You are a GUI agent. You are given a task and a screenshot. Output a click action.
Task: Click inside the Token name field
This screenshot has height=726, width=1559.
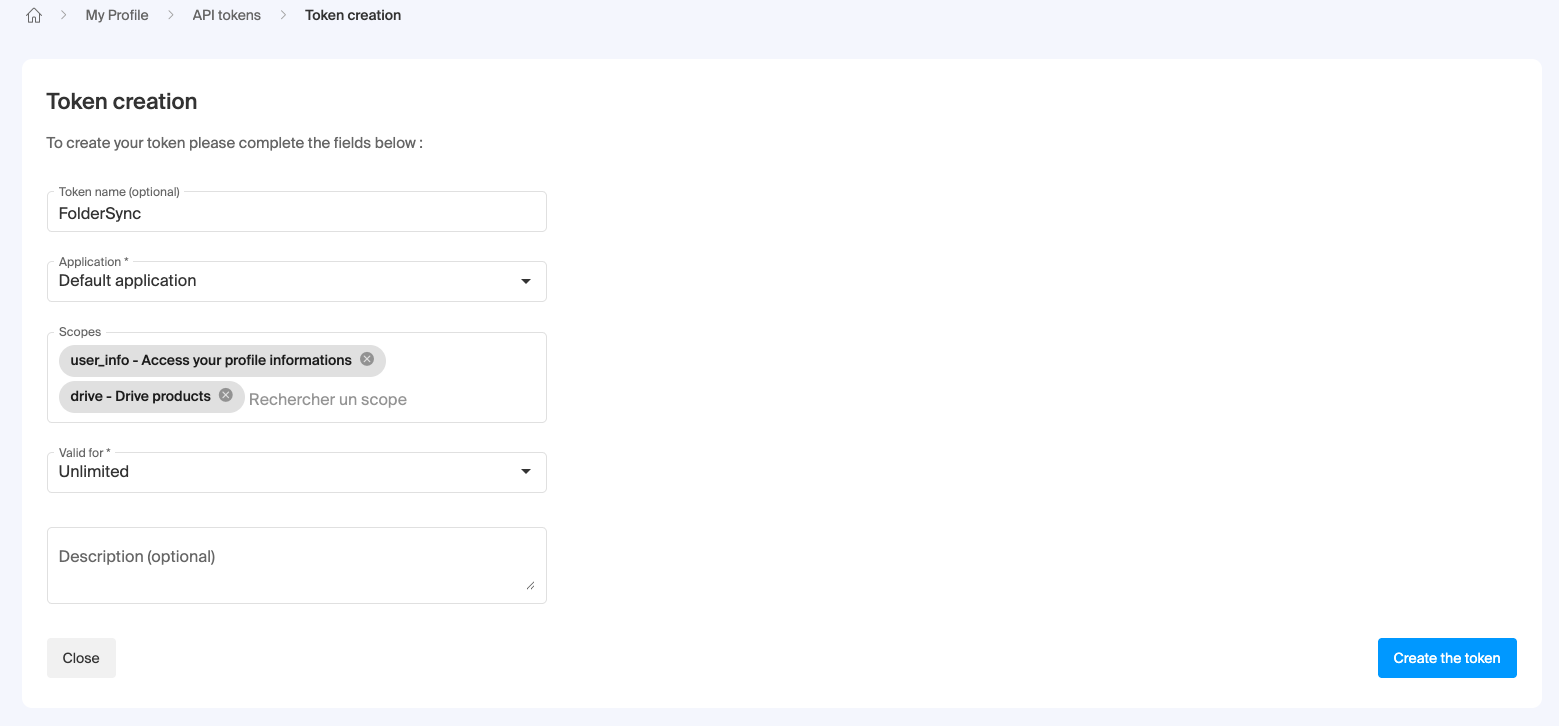pyautogui.click(x=296, y=213)
